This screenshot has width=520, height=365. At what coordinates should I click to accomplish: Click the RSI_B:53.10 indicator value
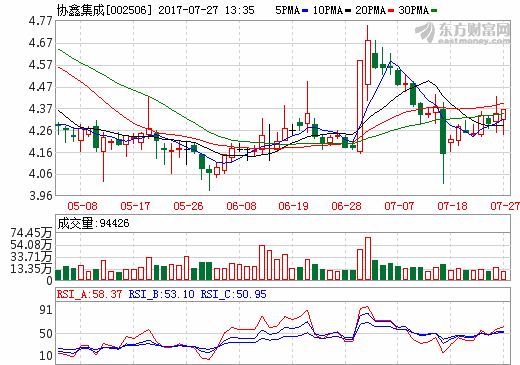click(x=161, y=294)
